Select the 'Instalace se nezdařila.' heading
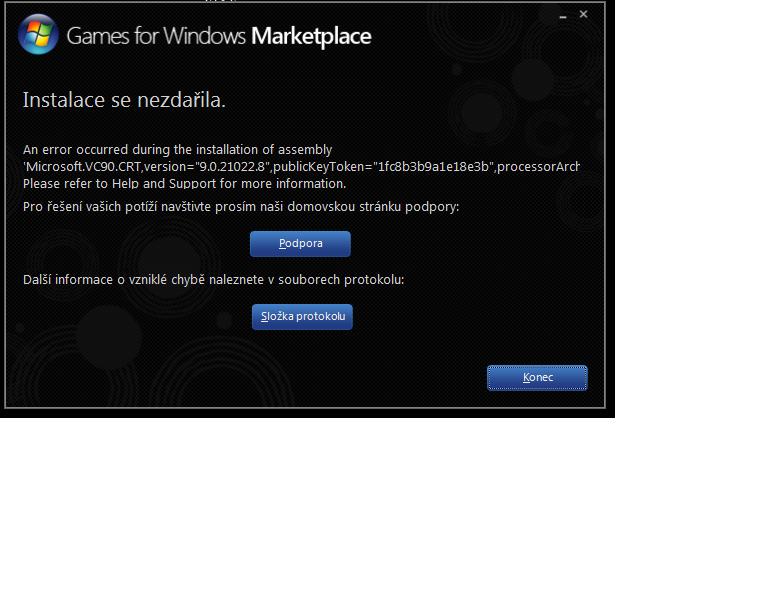This screenshot has height=614, width=768. point(124,100)
